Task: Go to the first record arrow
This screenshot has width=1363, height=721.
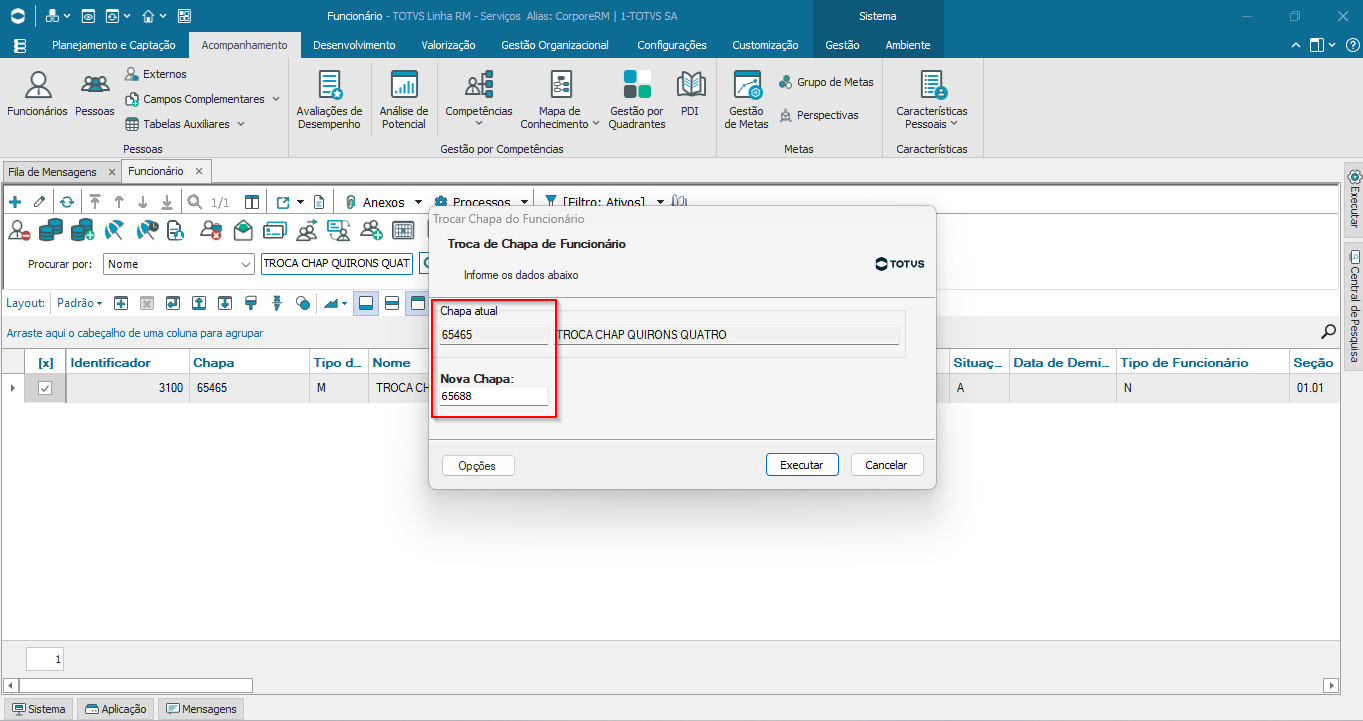Action: [x=95, y=202]
